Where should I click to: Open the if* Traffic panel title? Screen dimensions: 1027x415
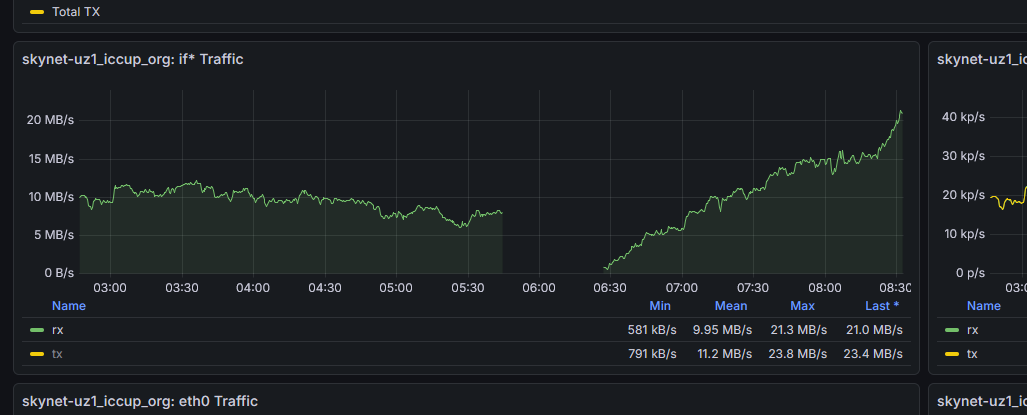coord(133,60)
